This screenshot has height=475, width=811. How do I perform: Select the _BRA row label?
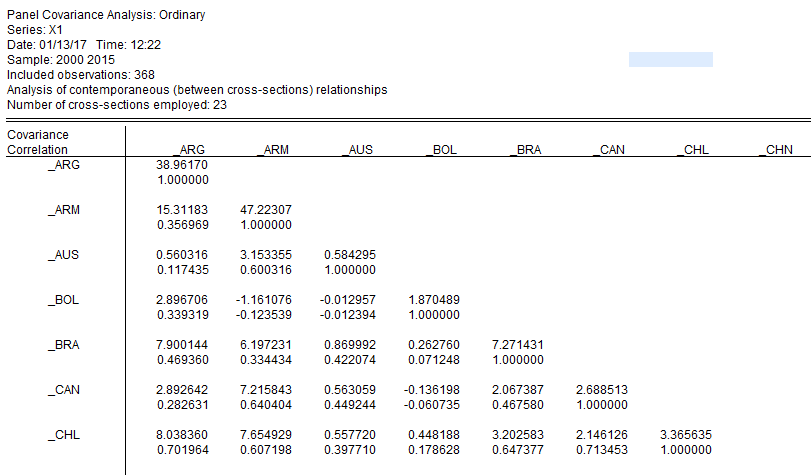[64, 345]
